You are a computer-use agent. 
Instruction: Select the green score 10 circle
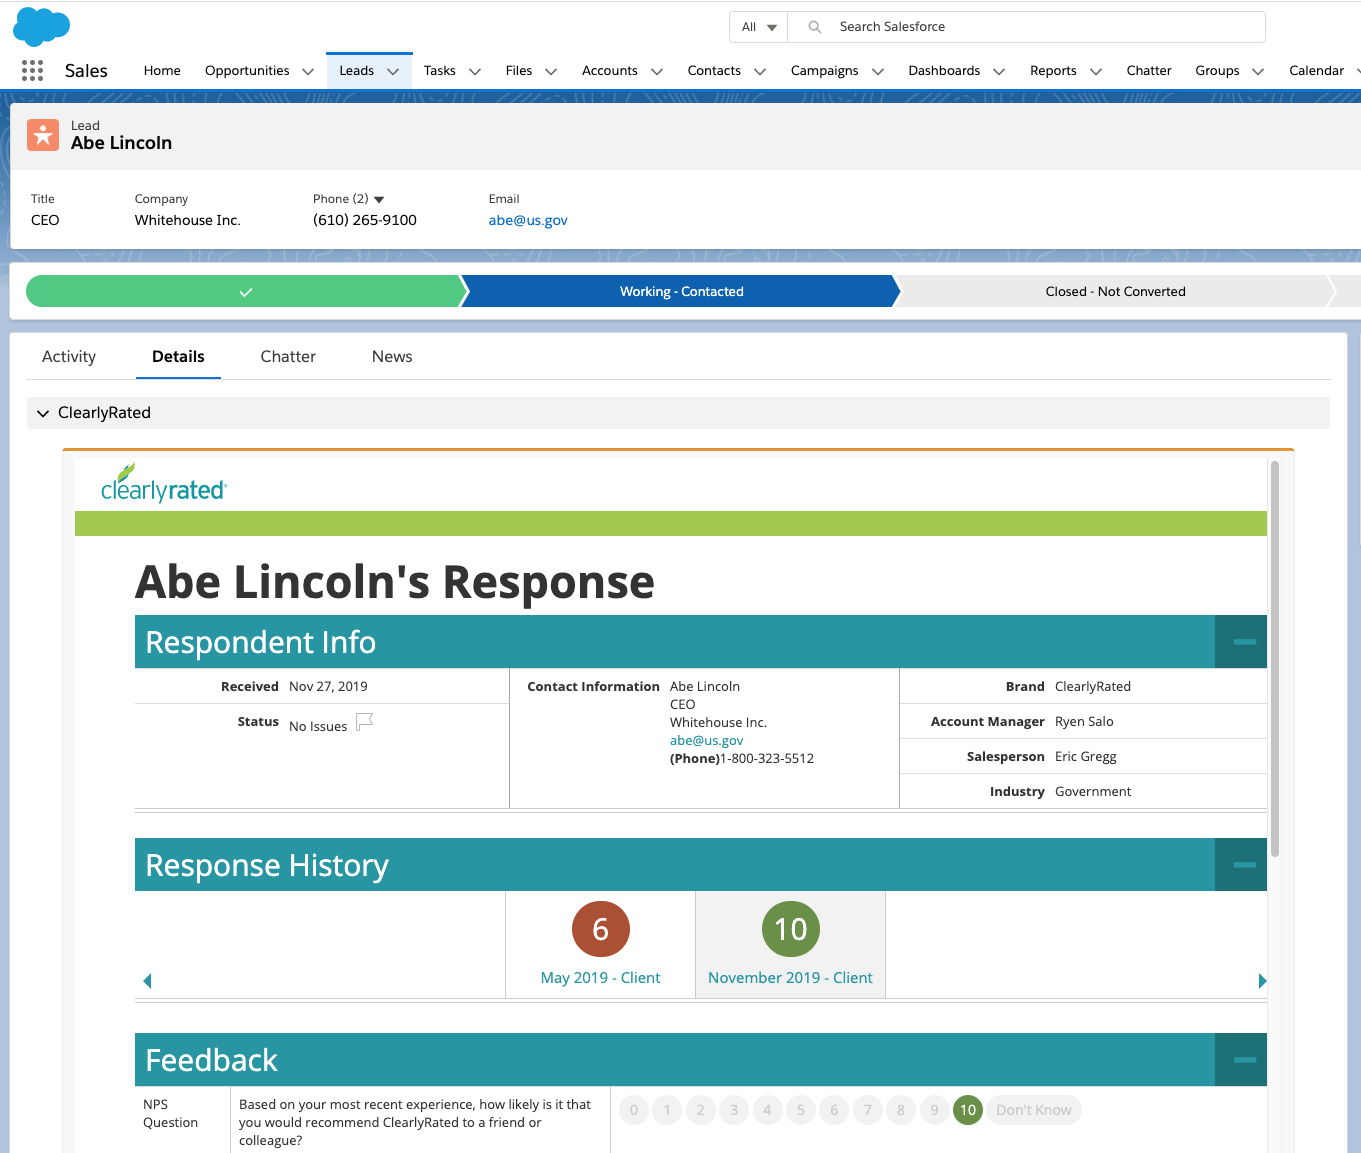pos(791,929)
